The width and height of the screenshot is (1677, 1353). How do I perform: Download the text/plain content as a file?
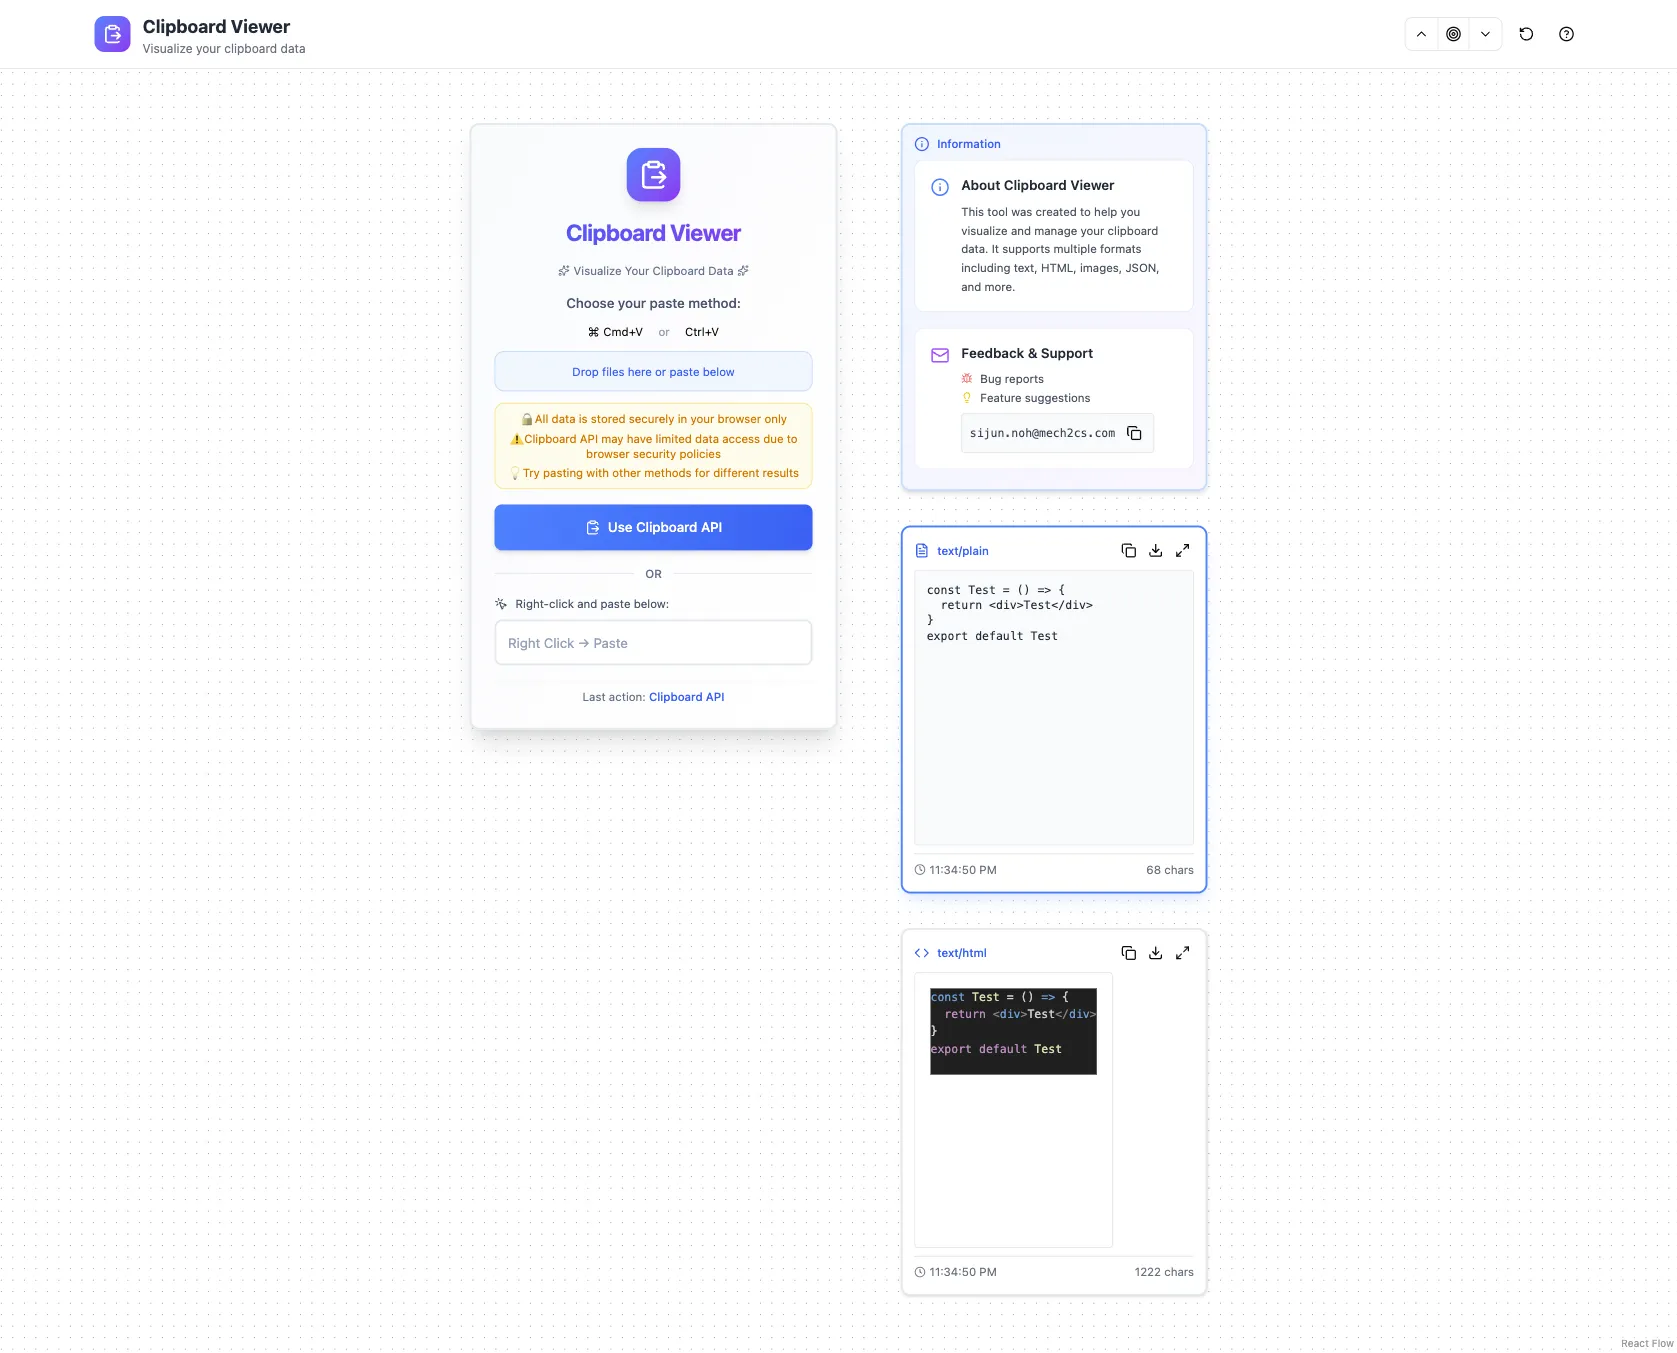point(1155,550)
